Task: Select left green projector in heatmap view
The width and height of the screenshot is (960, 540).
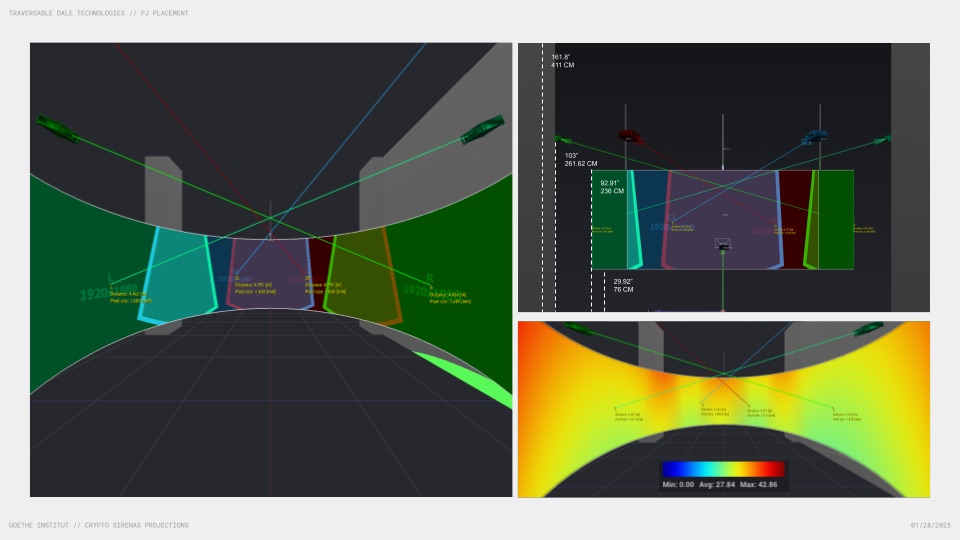Action: click(578, 329)
